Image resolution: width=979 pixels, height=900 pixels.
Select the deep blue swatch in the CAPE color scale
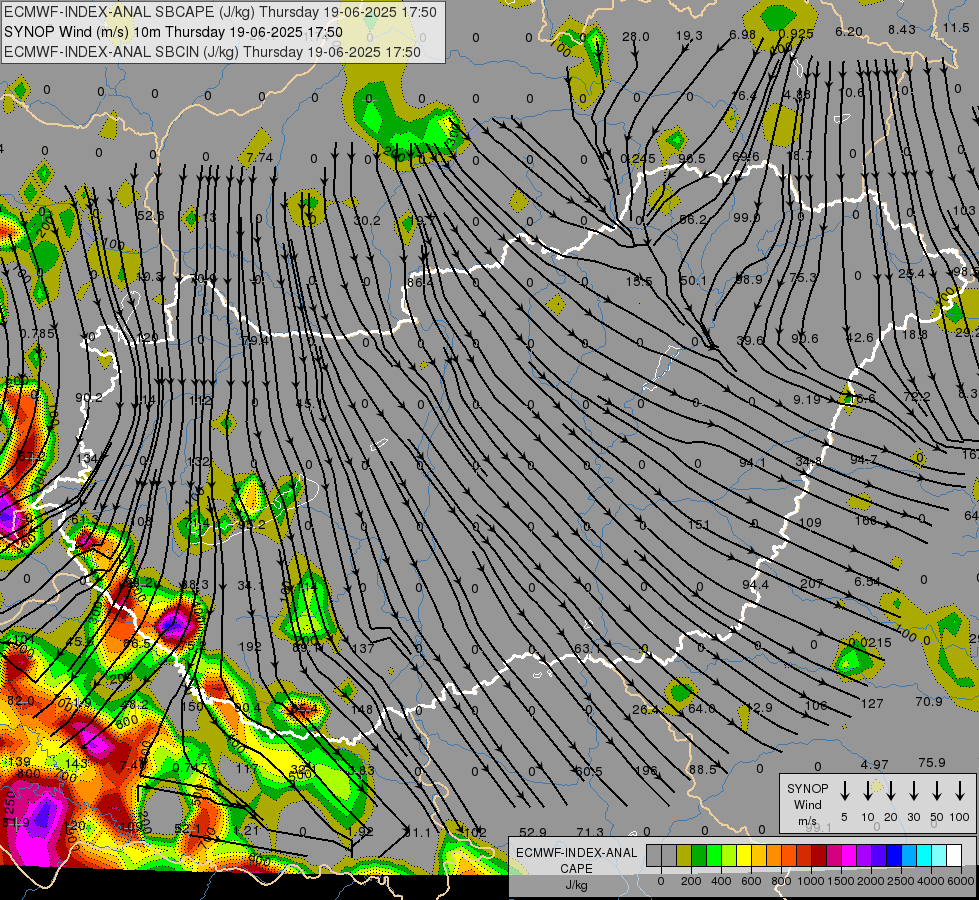click(893, 855)
